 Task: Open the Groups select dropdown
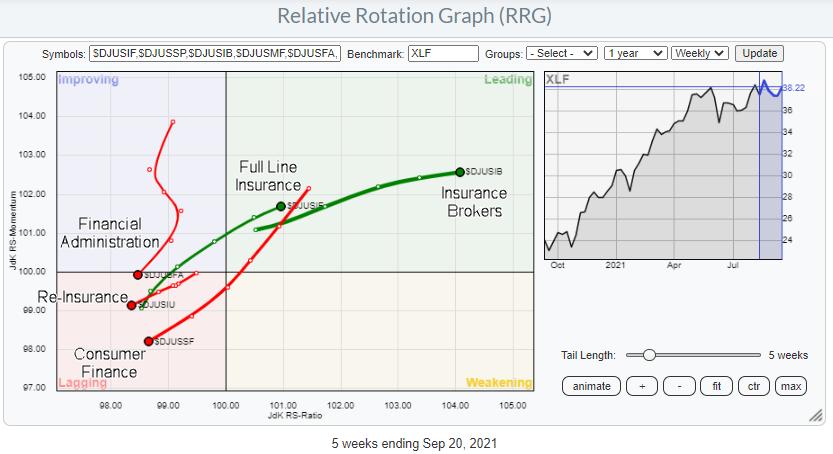[562, 53]
